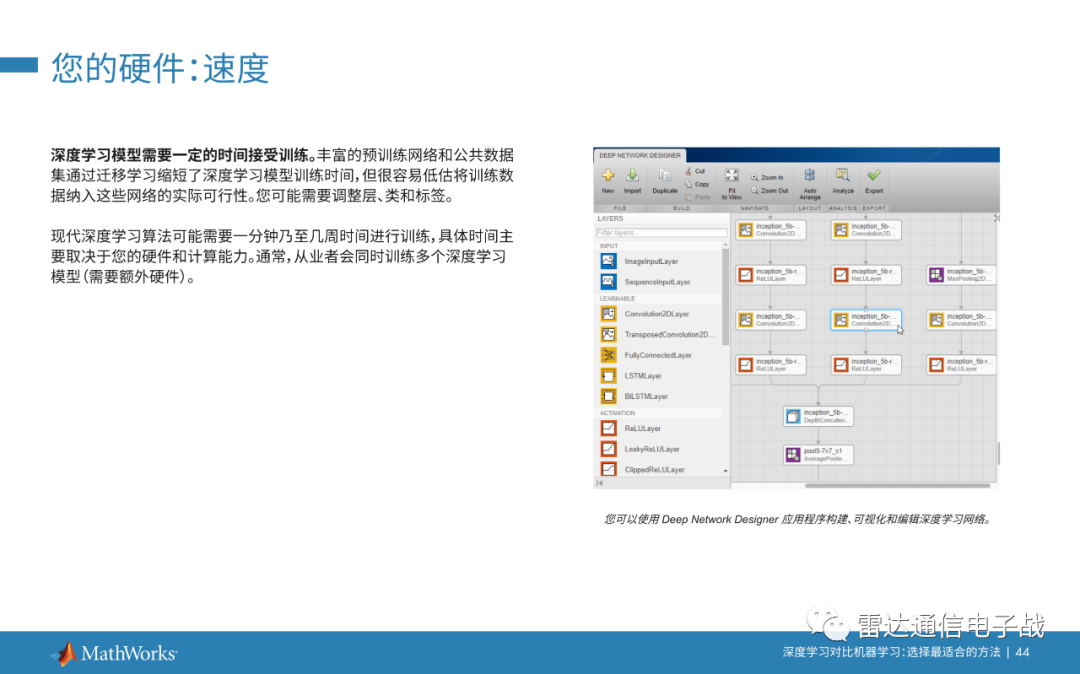Open the Analyze network tool
Screen dimensions: 1080x674
click(x=842, y=181)
